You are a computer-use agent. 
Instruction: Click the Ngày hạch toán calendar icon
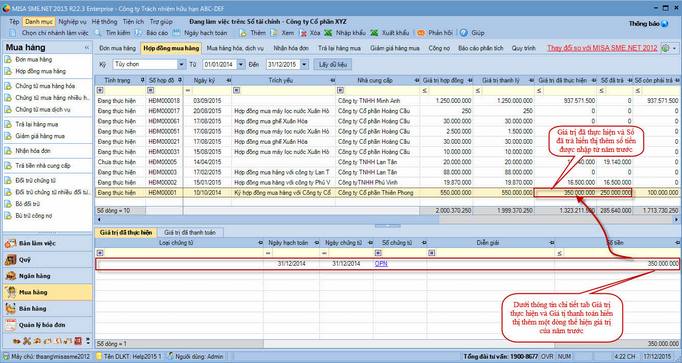pos(176,33)
